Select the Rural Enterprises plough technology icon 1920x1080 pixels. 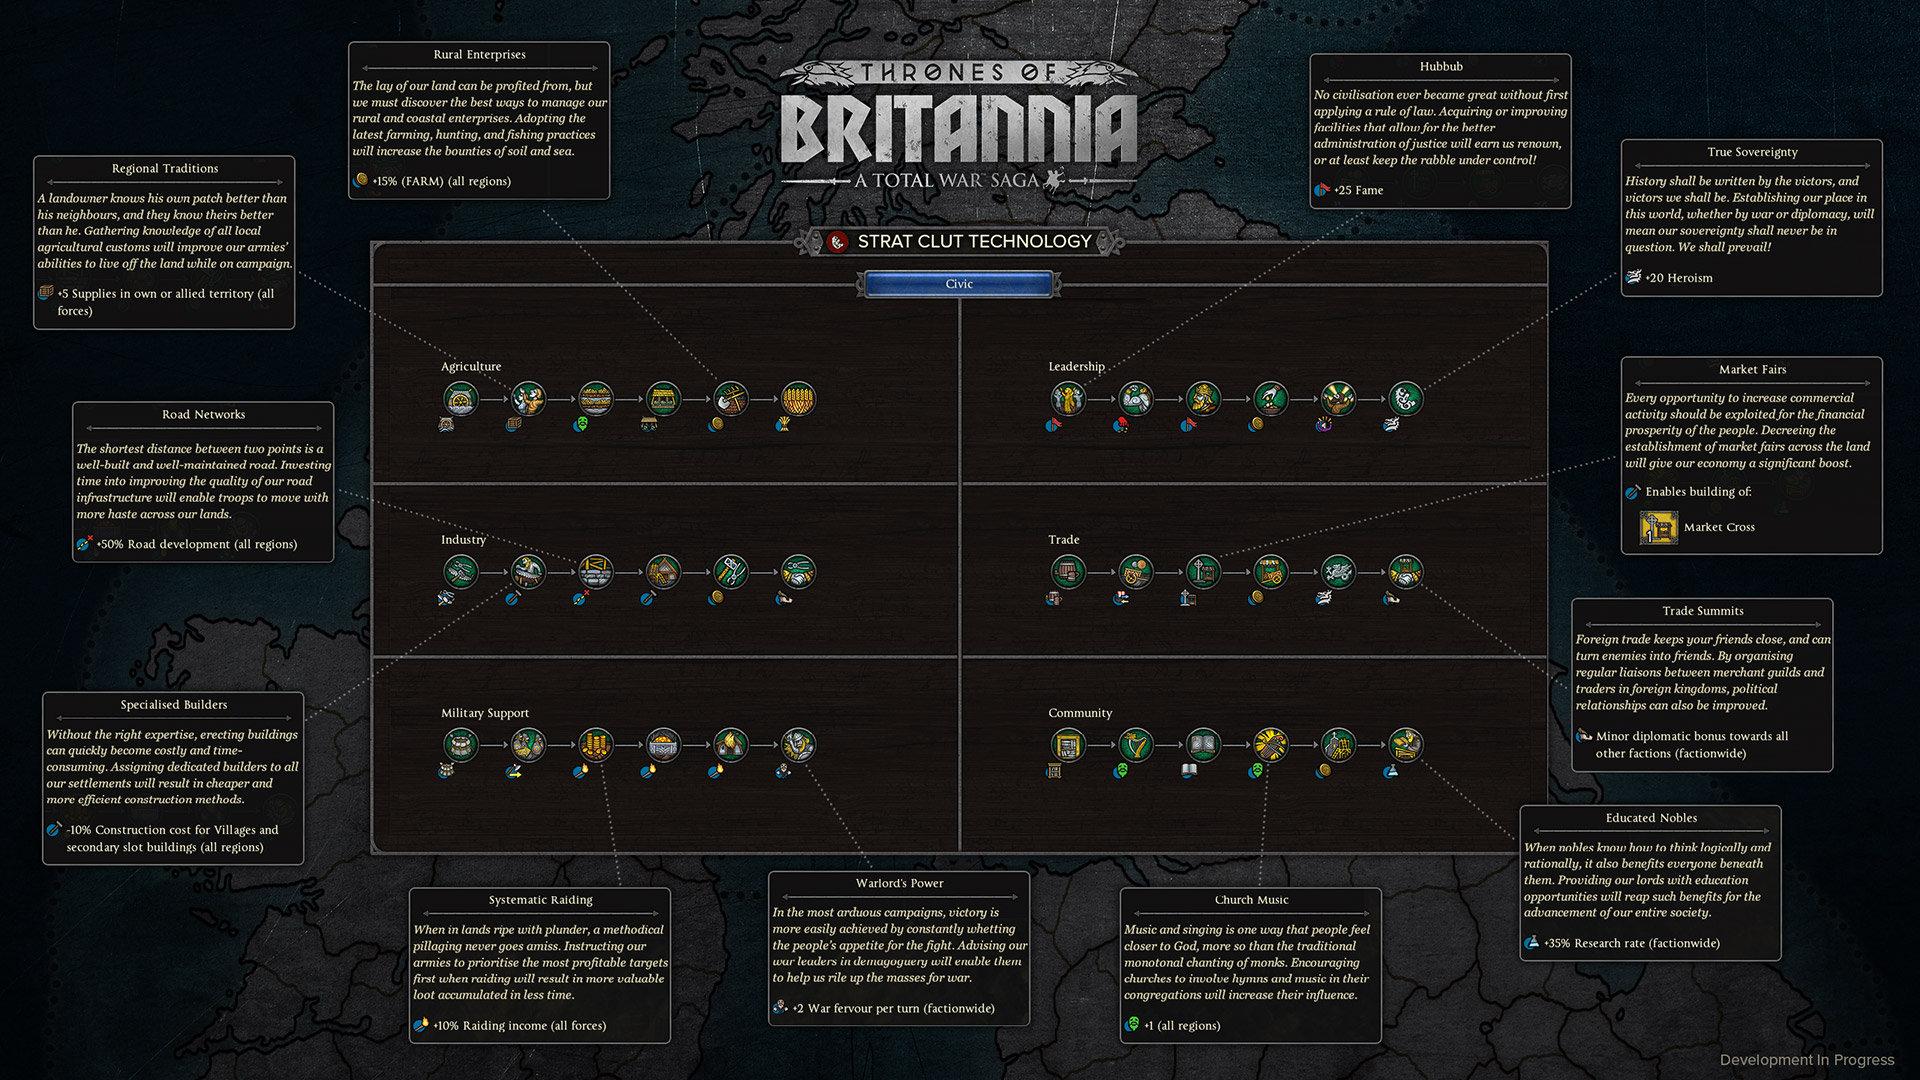(x=731, y=399)
